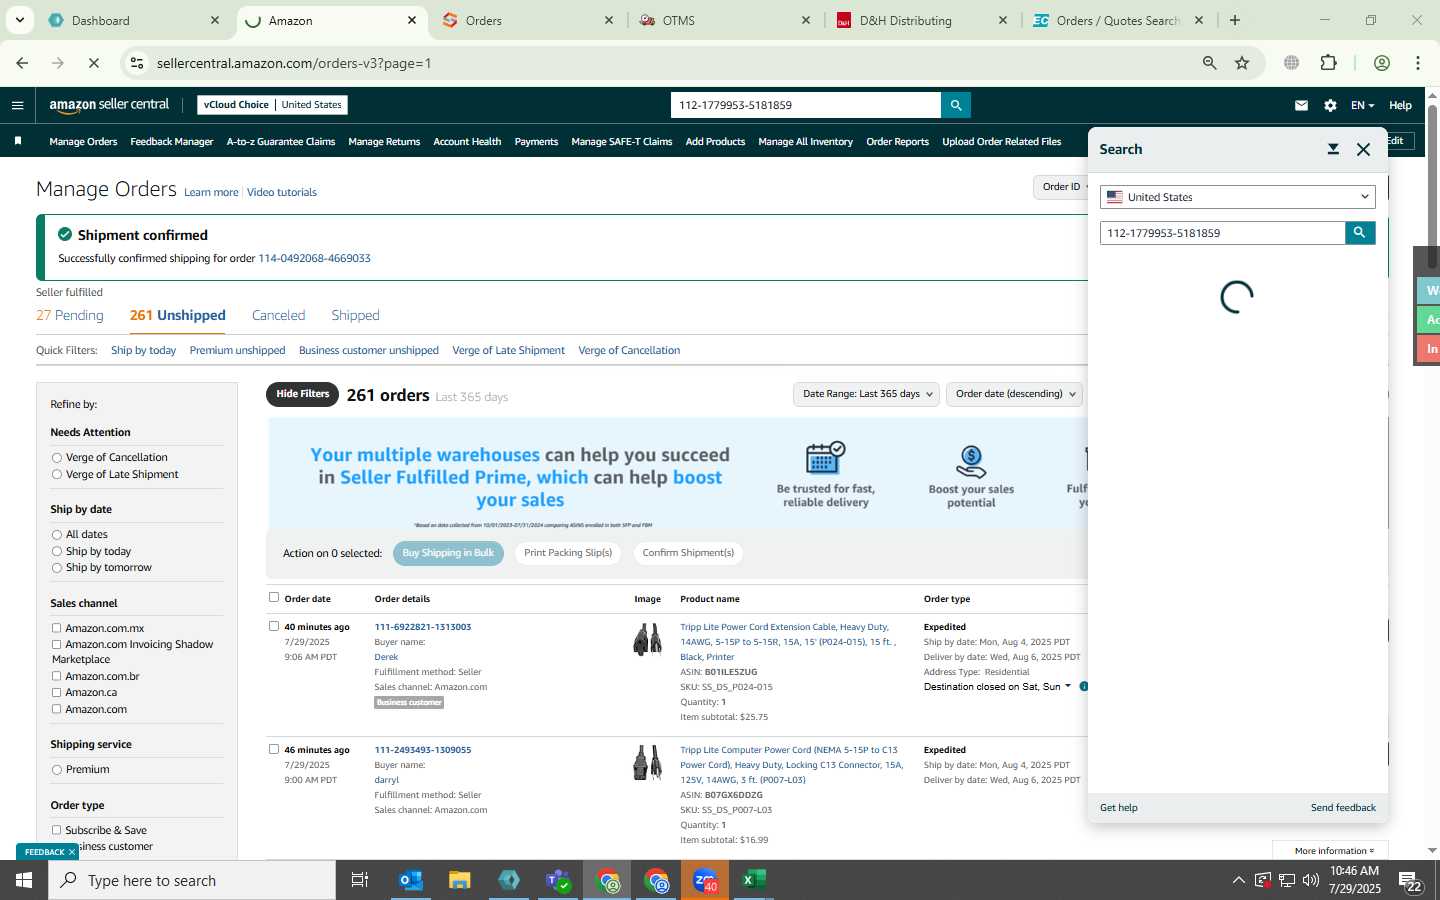Image resolution: width=1440 pixels, height=900 pixels.
Task: Open Microsoft Teams from the taskbar
Action: 558,880
